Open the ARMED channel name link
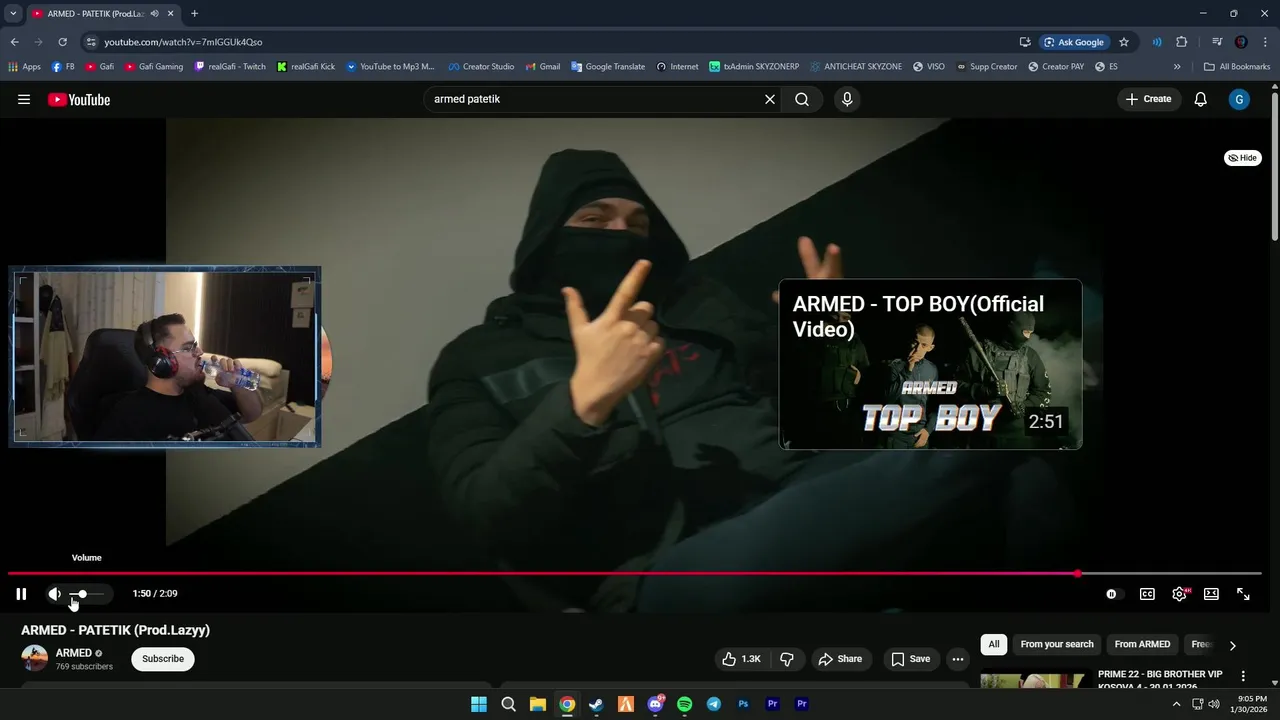 pos(74,653)
